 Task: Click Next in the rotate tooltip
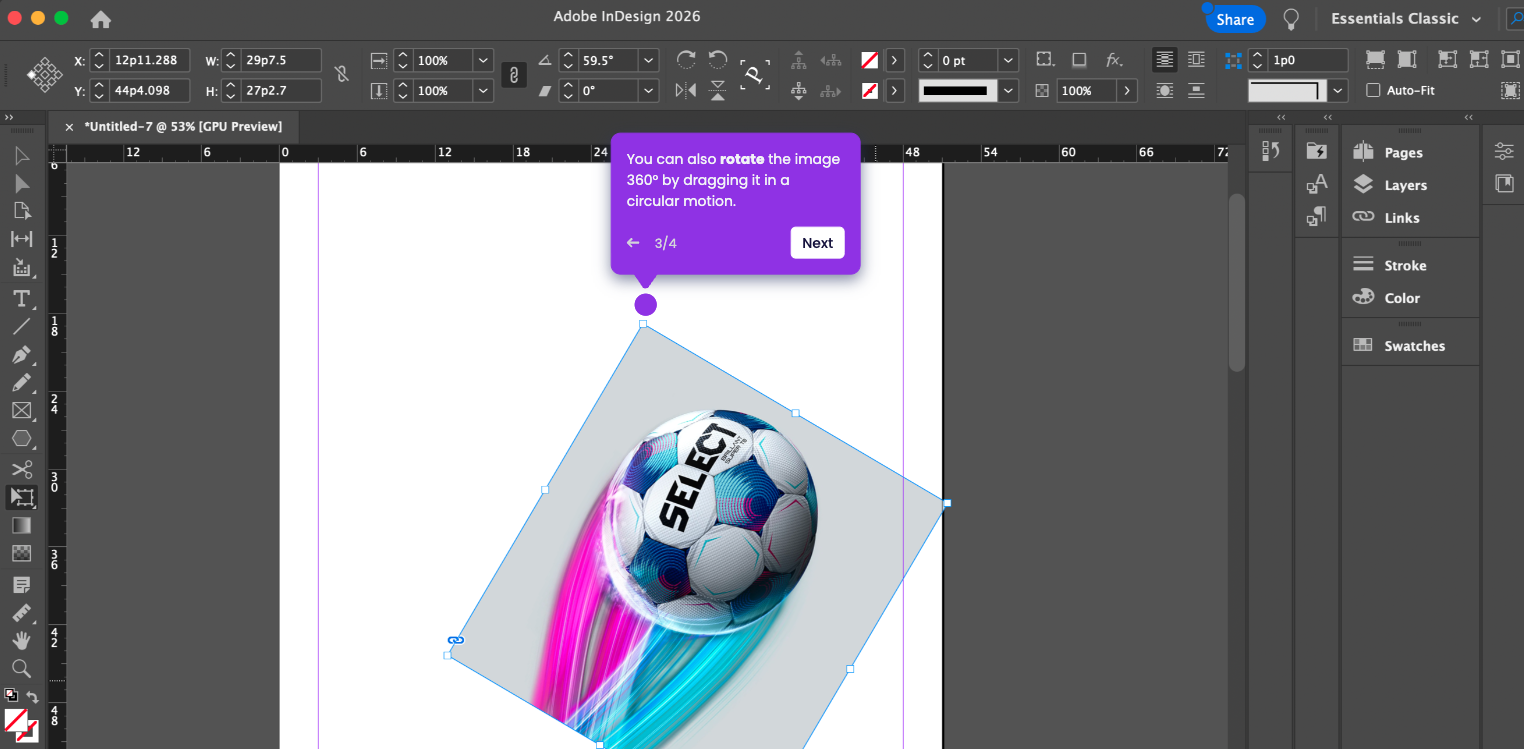(x=817, y=243)
